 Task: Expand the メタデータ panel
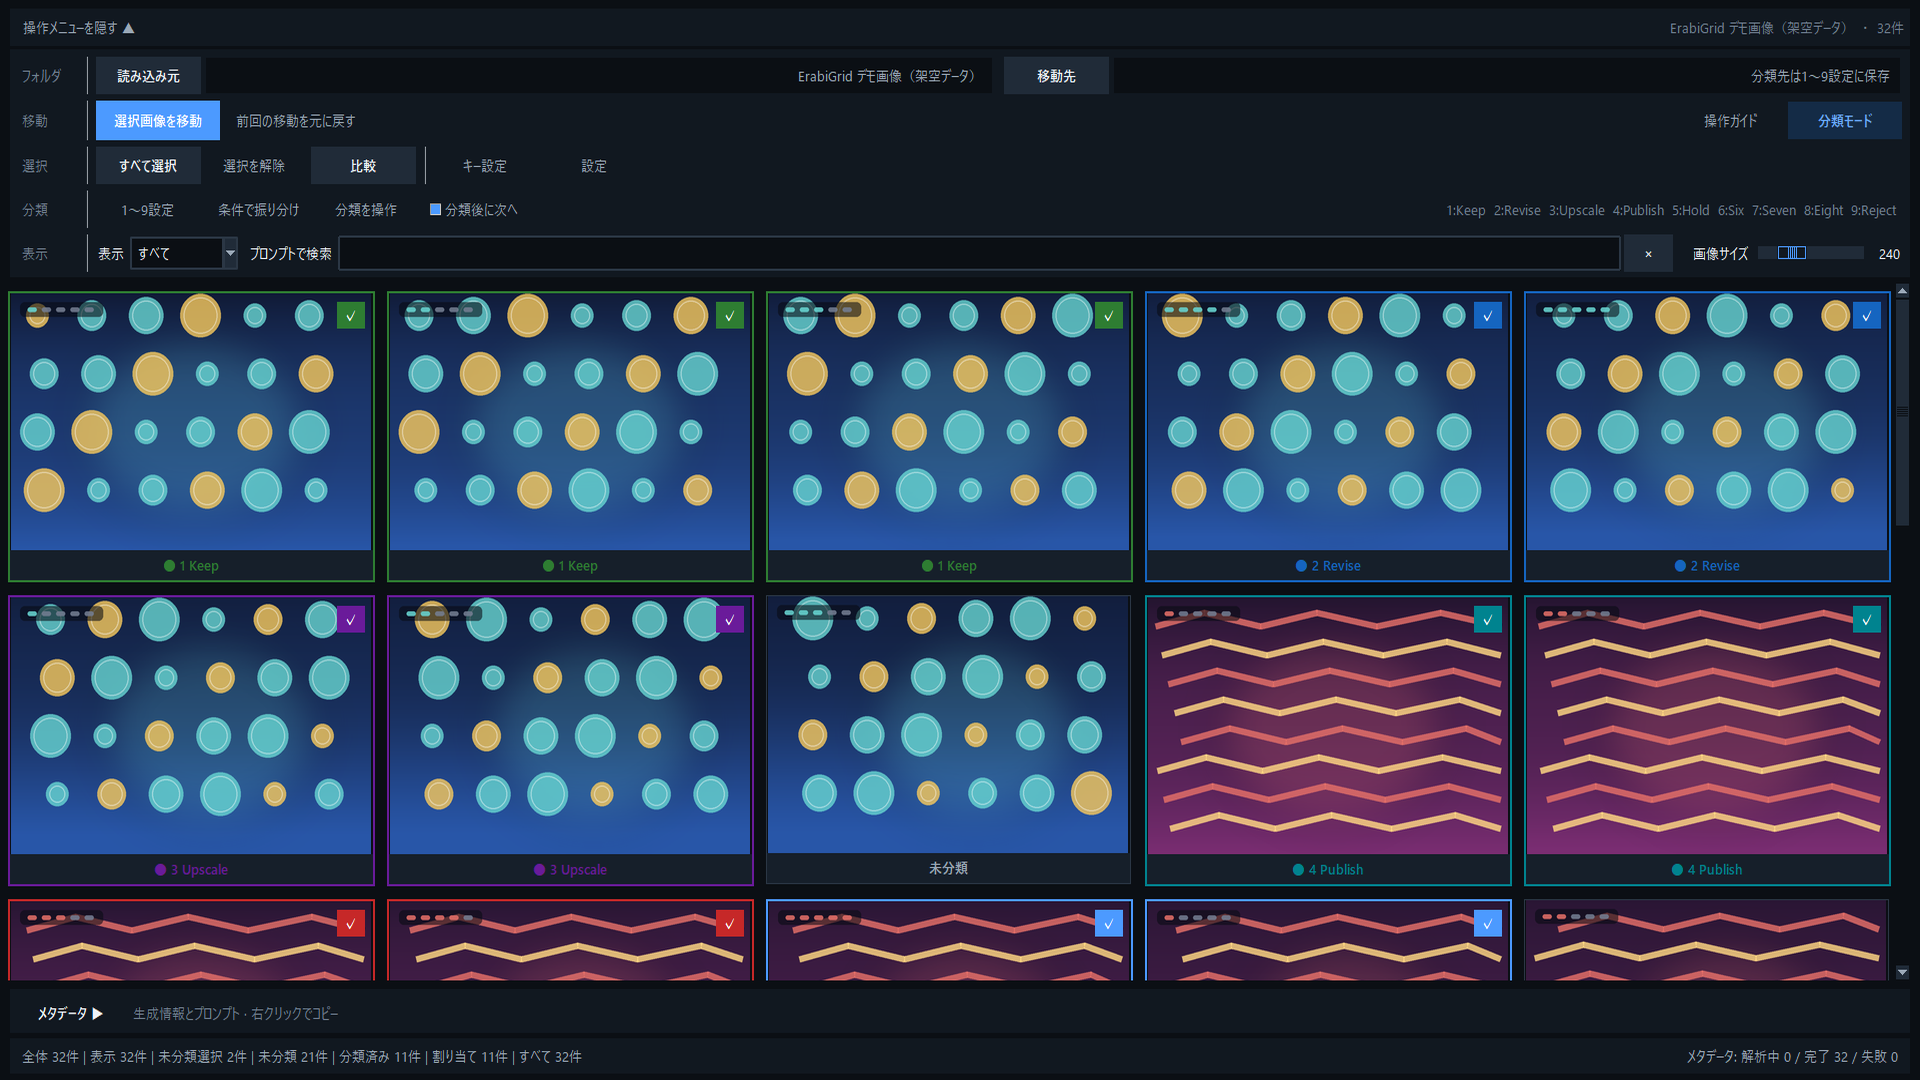tap(70, 1014)
